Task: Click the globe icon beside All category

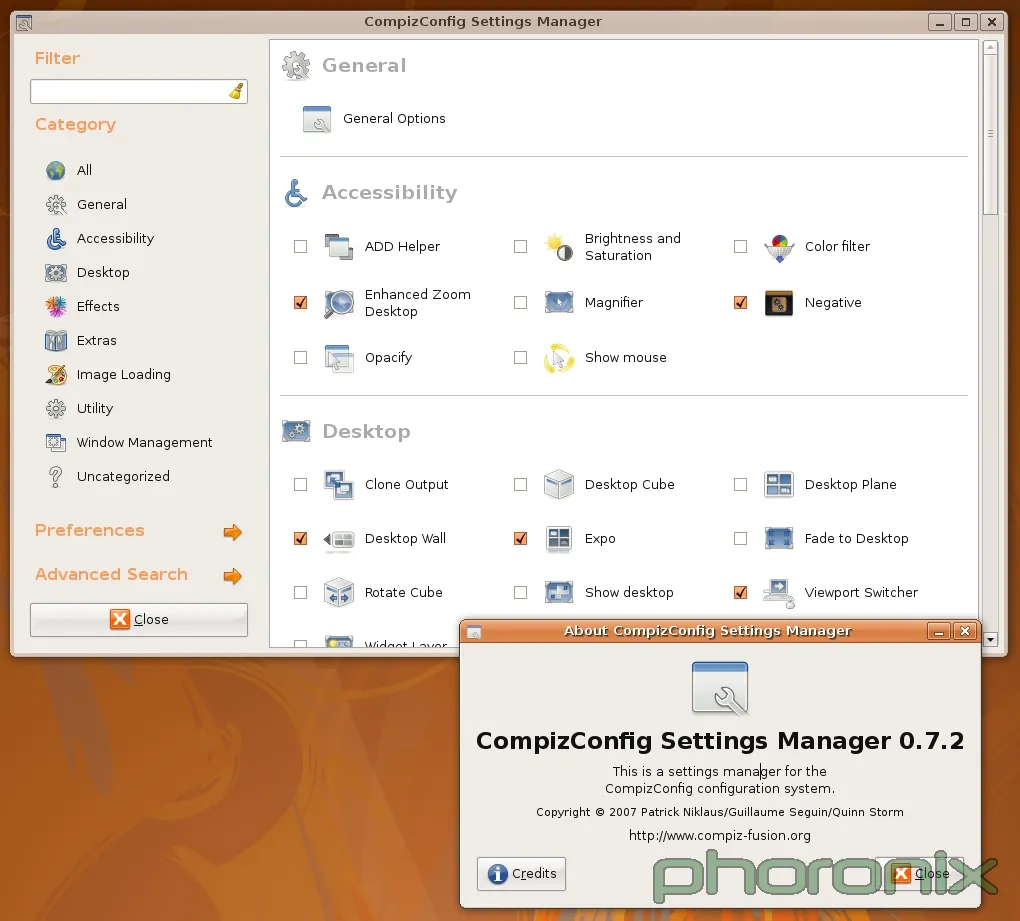Action: tap(56, 170)
